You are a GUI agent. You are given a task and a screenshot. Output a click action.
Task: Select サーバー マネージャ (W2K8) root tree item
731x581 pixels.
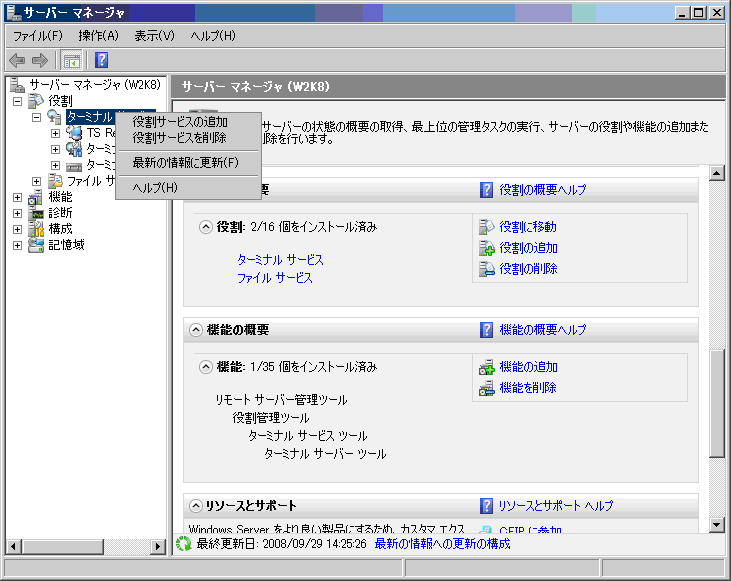95,84
